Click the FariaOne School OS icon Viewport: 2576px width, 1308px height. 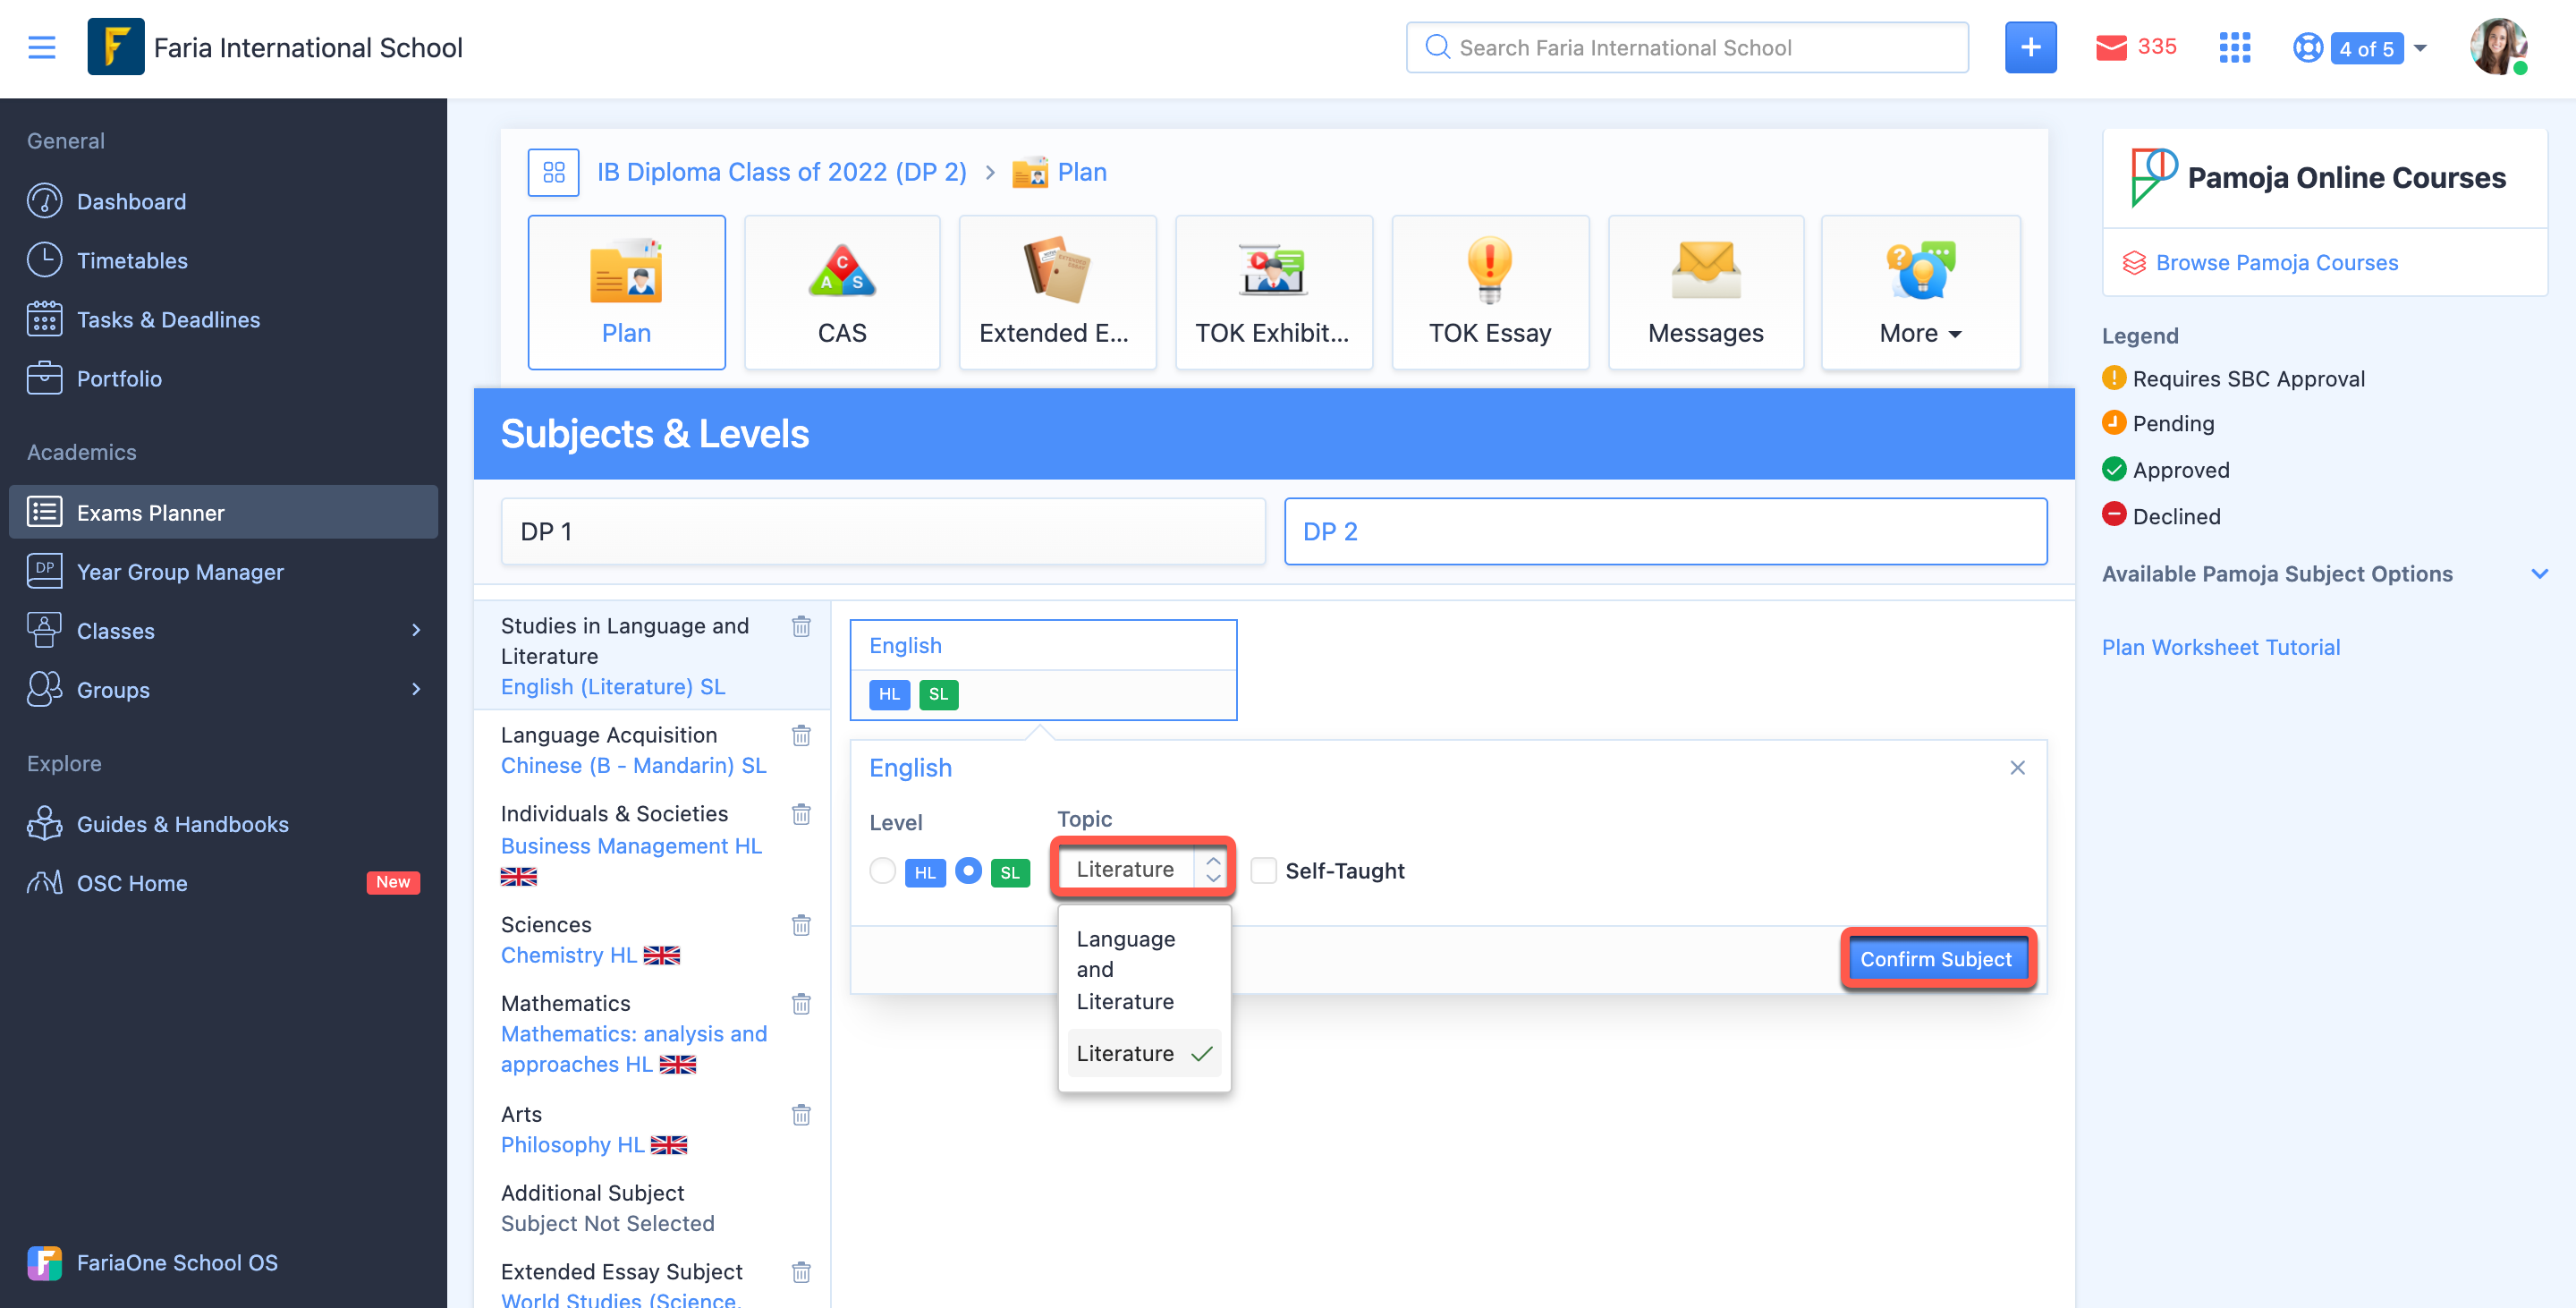(44, 1262)
